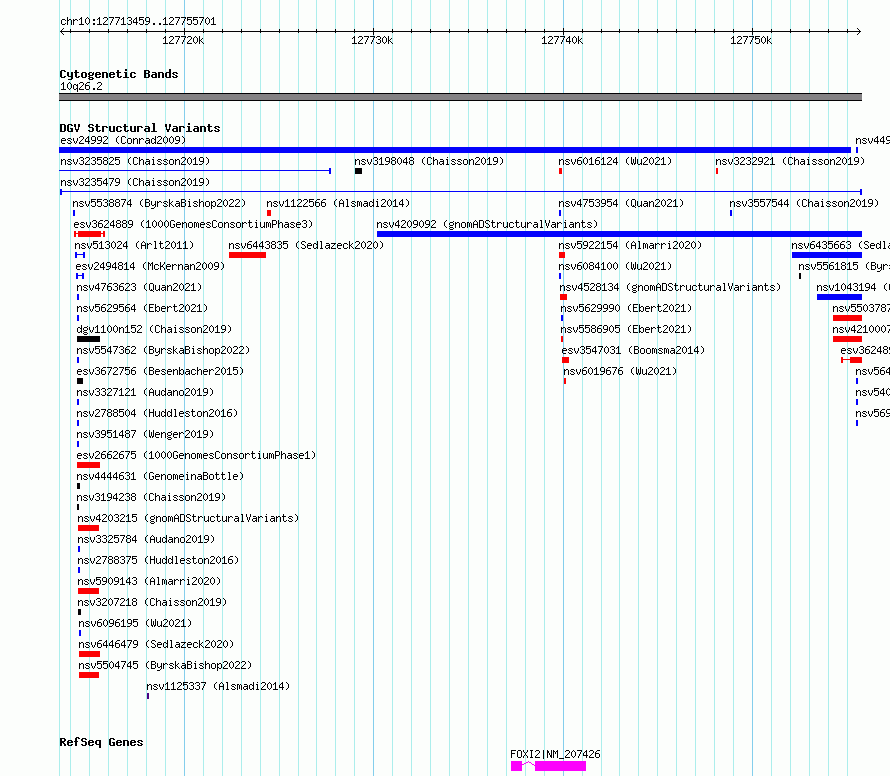The width and height of the screenshot is (890, 776).
Task: Click the RefSeq Genes track title
Action: (x=101, y=743)
